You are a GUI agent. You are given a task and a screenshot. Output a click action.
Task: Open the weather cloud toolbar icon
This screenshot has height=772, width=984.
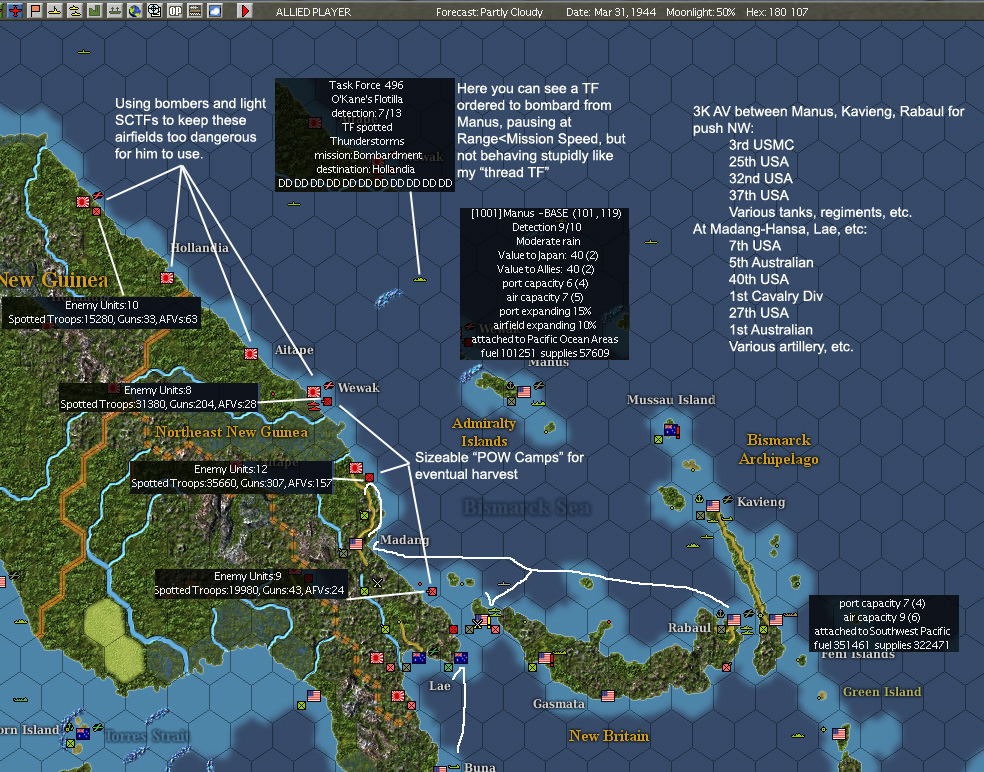pos(215,11)
